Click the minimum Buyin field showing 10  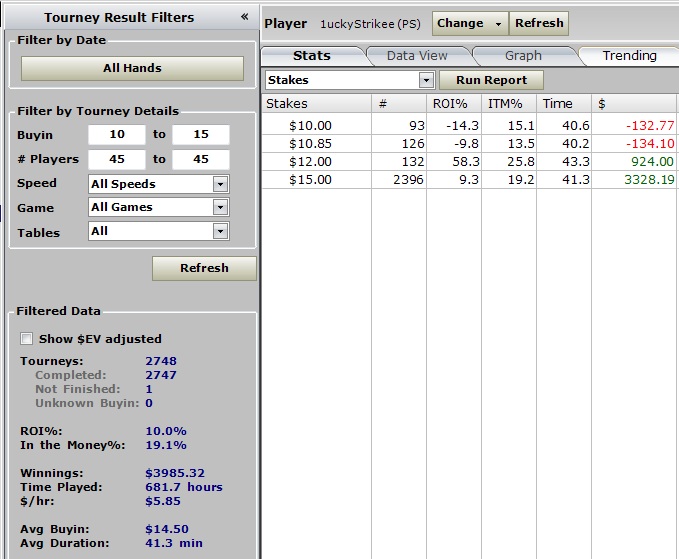(117, 135)
